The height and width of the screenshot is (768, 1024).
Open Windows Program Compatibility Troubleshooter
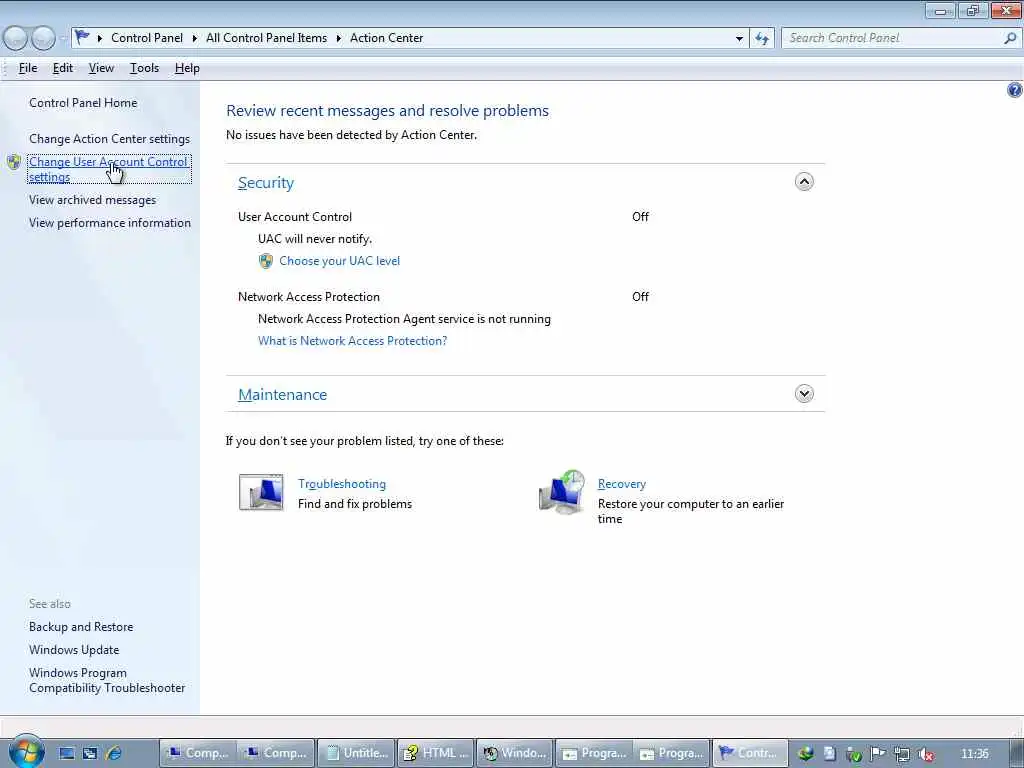point(107,680)
